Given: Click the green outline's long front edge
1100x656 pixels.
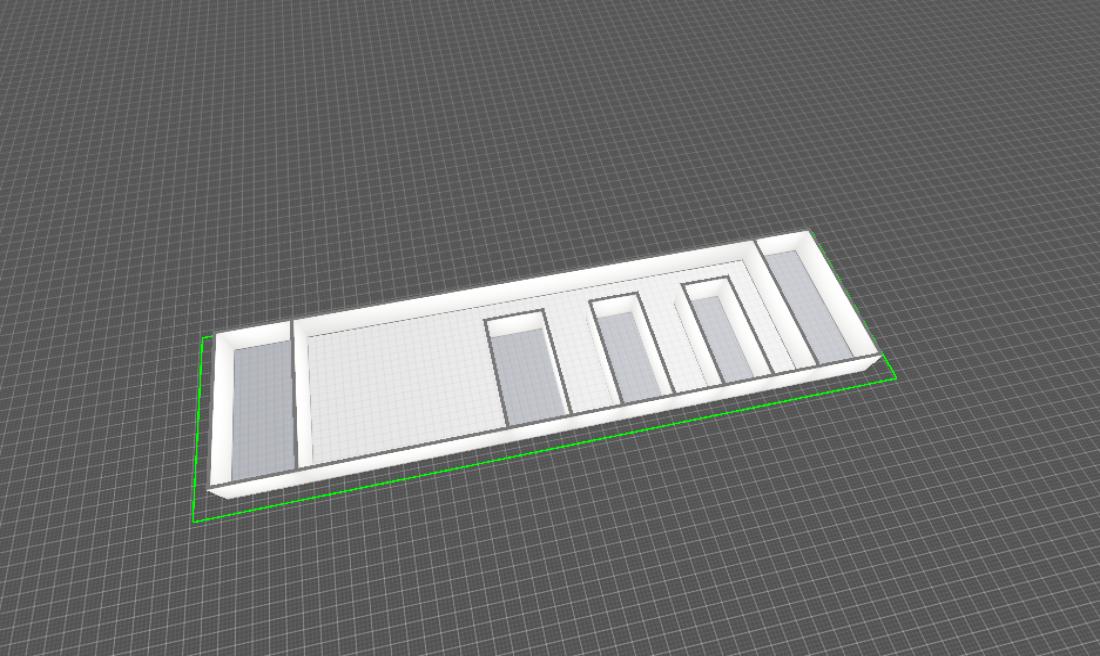Looking at the screenshot, I should pyautogui.click(x=540, y=452).
